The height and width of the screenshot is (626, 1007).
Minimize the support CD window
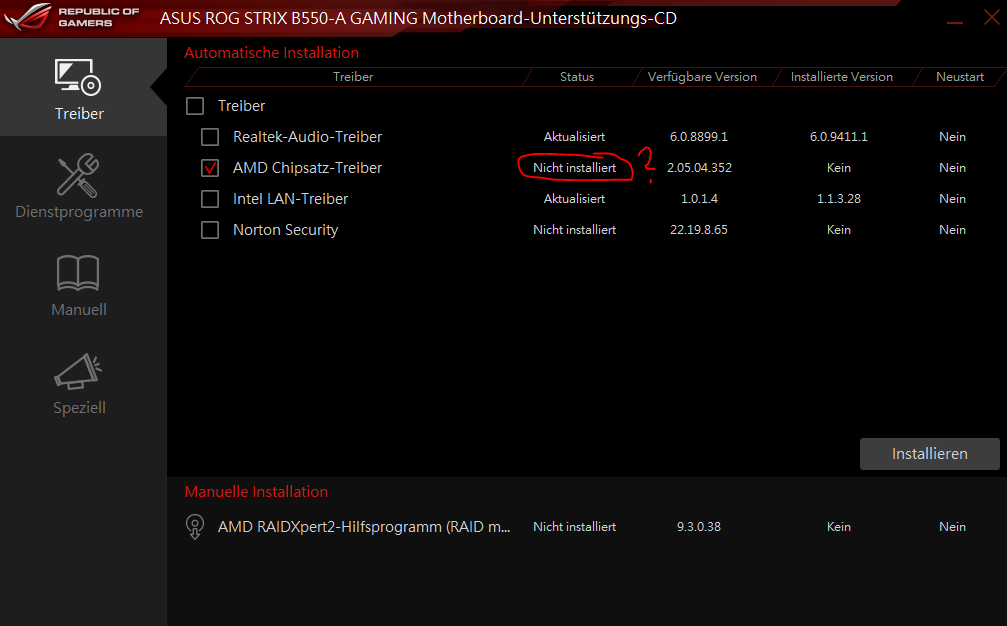tap(955, 22)
